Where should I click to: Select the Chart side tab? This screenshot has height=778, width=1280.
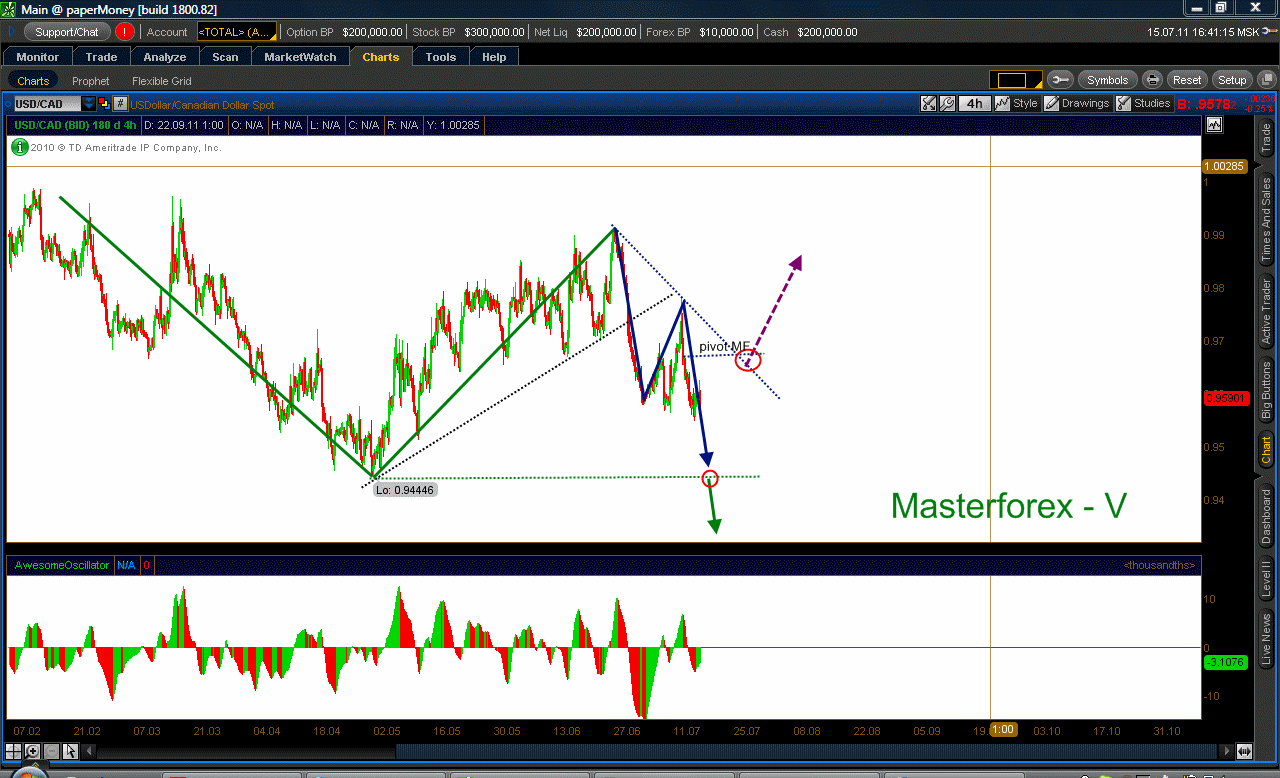(1266, 449)
